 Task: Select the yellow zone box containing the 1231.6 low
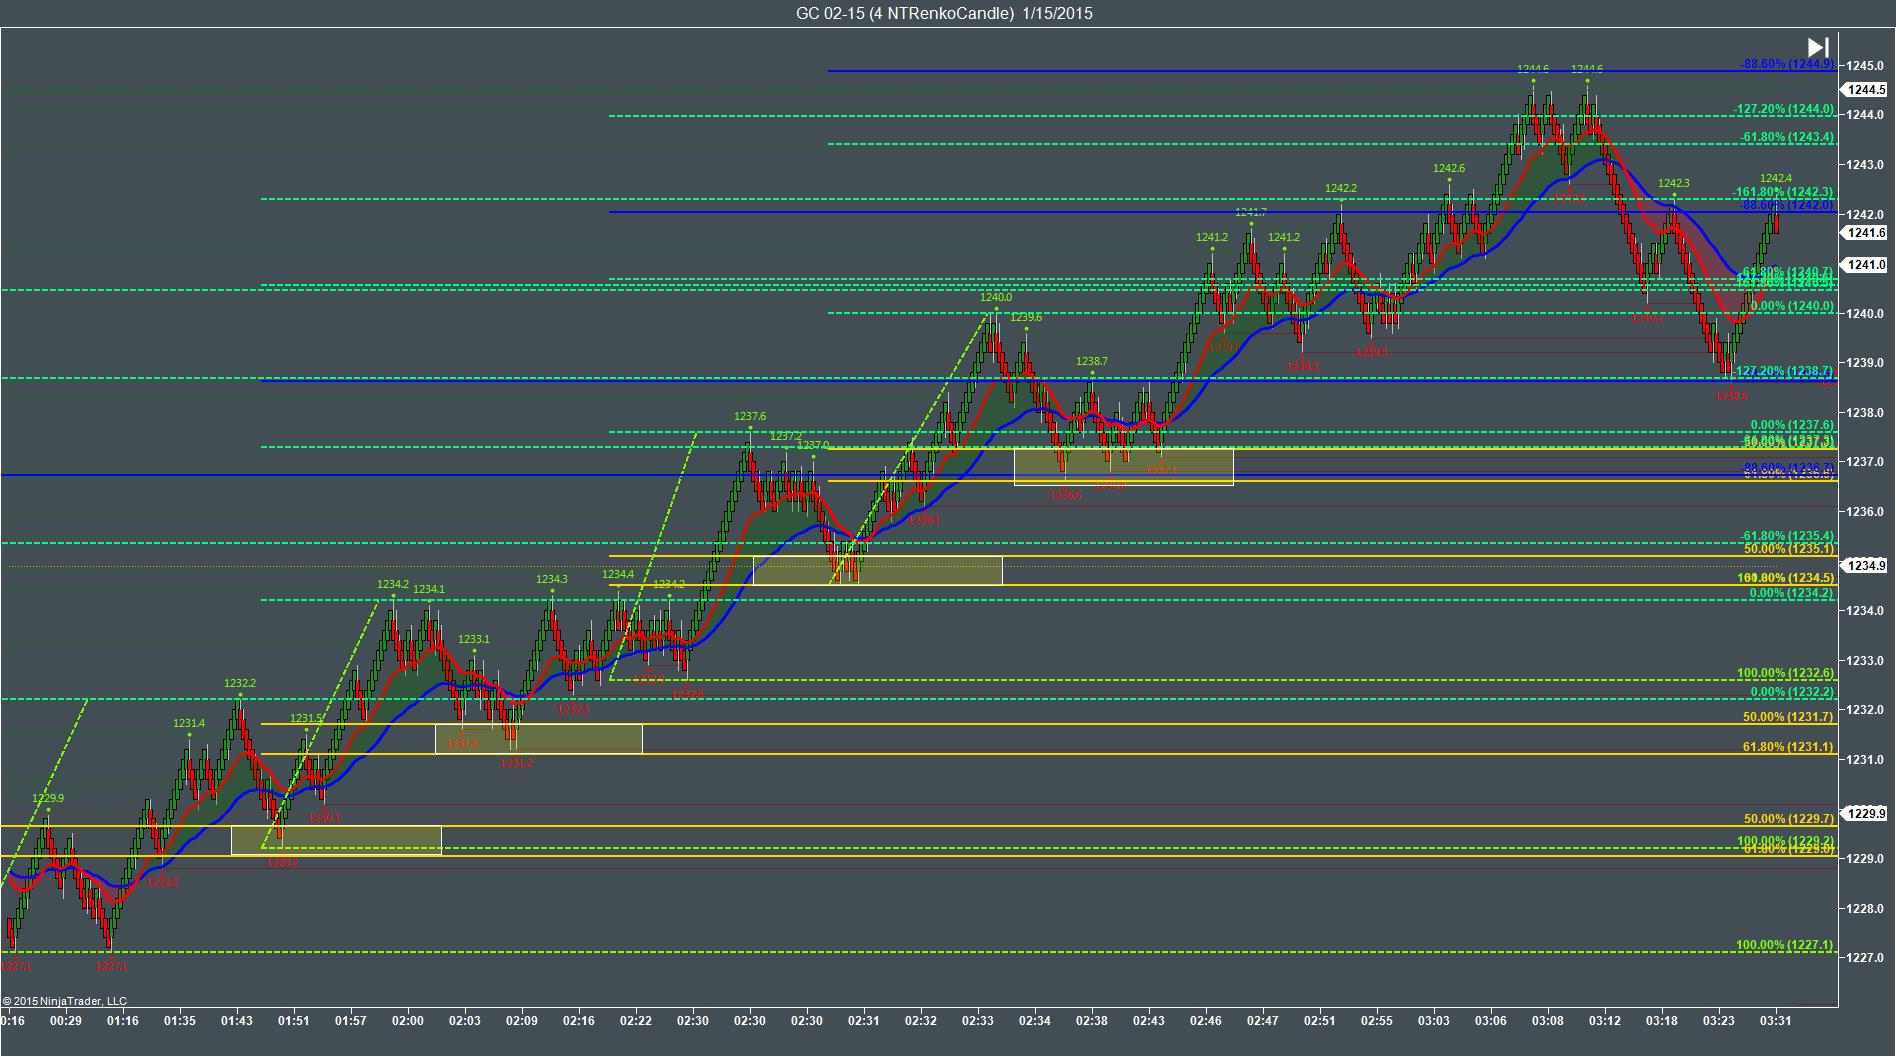538,738
